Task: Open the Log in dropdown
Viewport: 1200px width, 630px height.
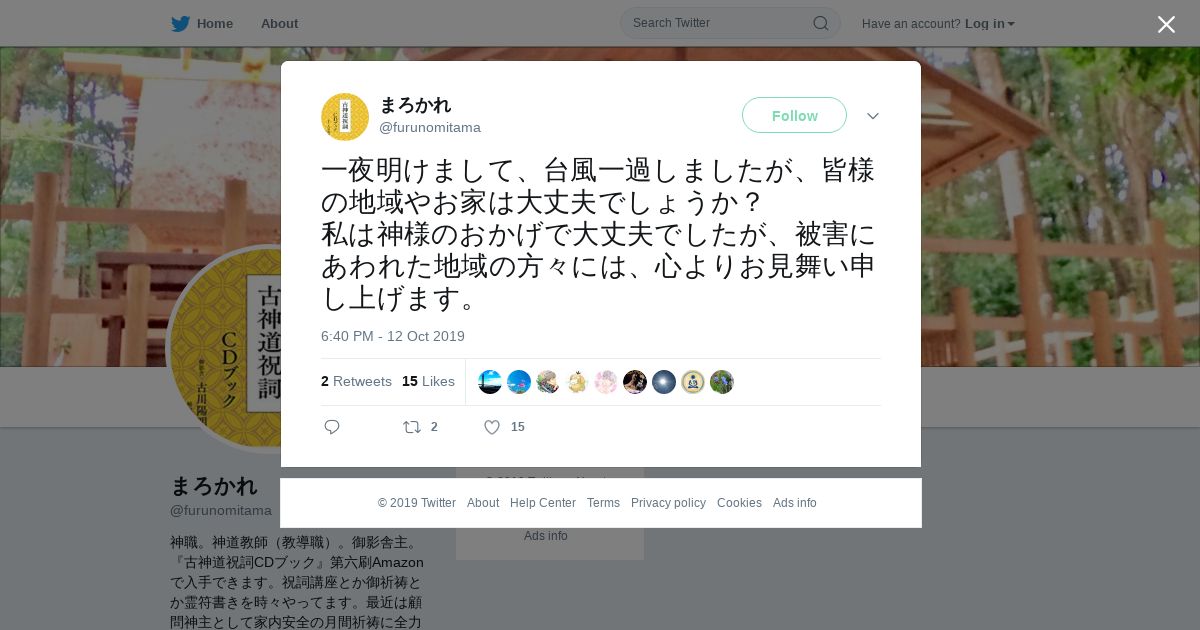Action: point(990,24)
